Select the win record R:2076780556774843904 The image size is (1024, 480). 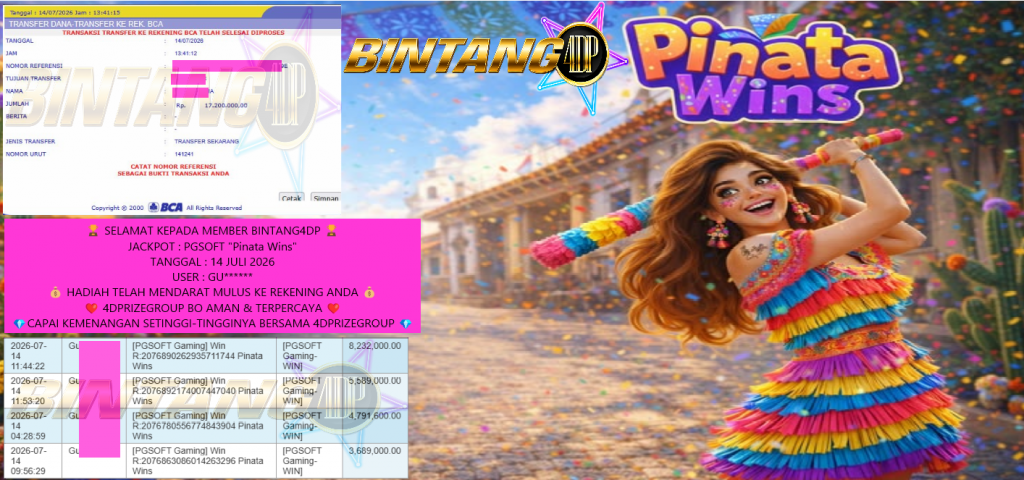[185, 426]
